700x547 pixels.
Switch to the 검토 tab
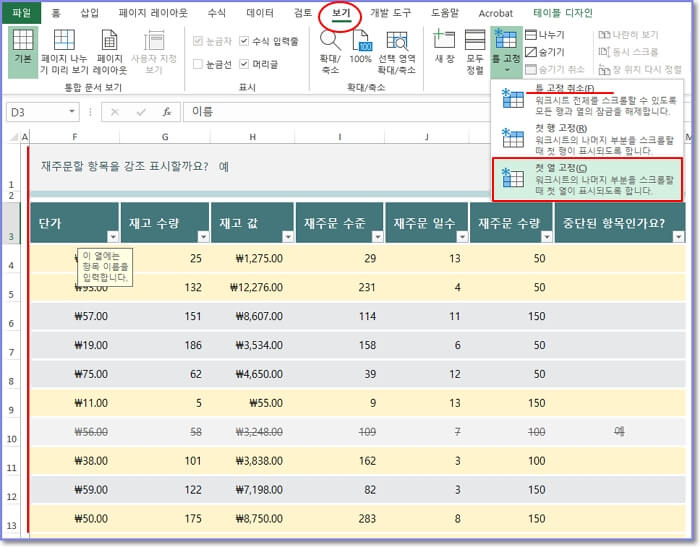click(x=303, y=13)
